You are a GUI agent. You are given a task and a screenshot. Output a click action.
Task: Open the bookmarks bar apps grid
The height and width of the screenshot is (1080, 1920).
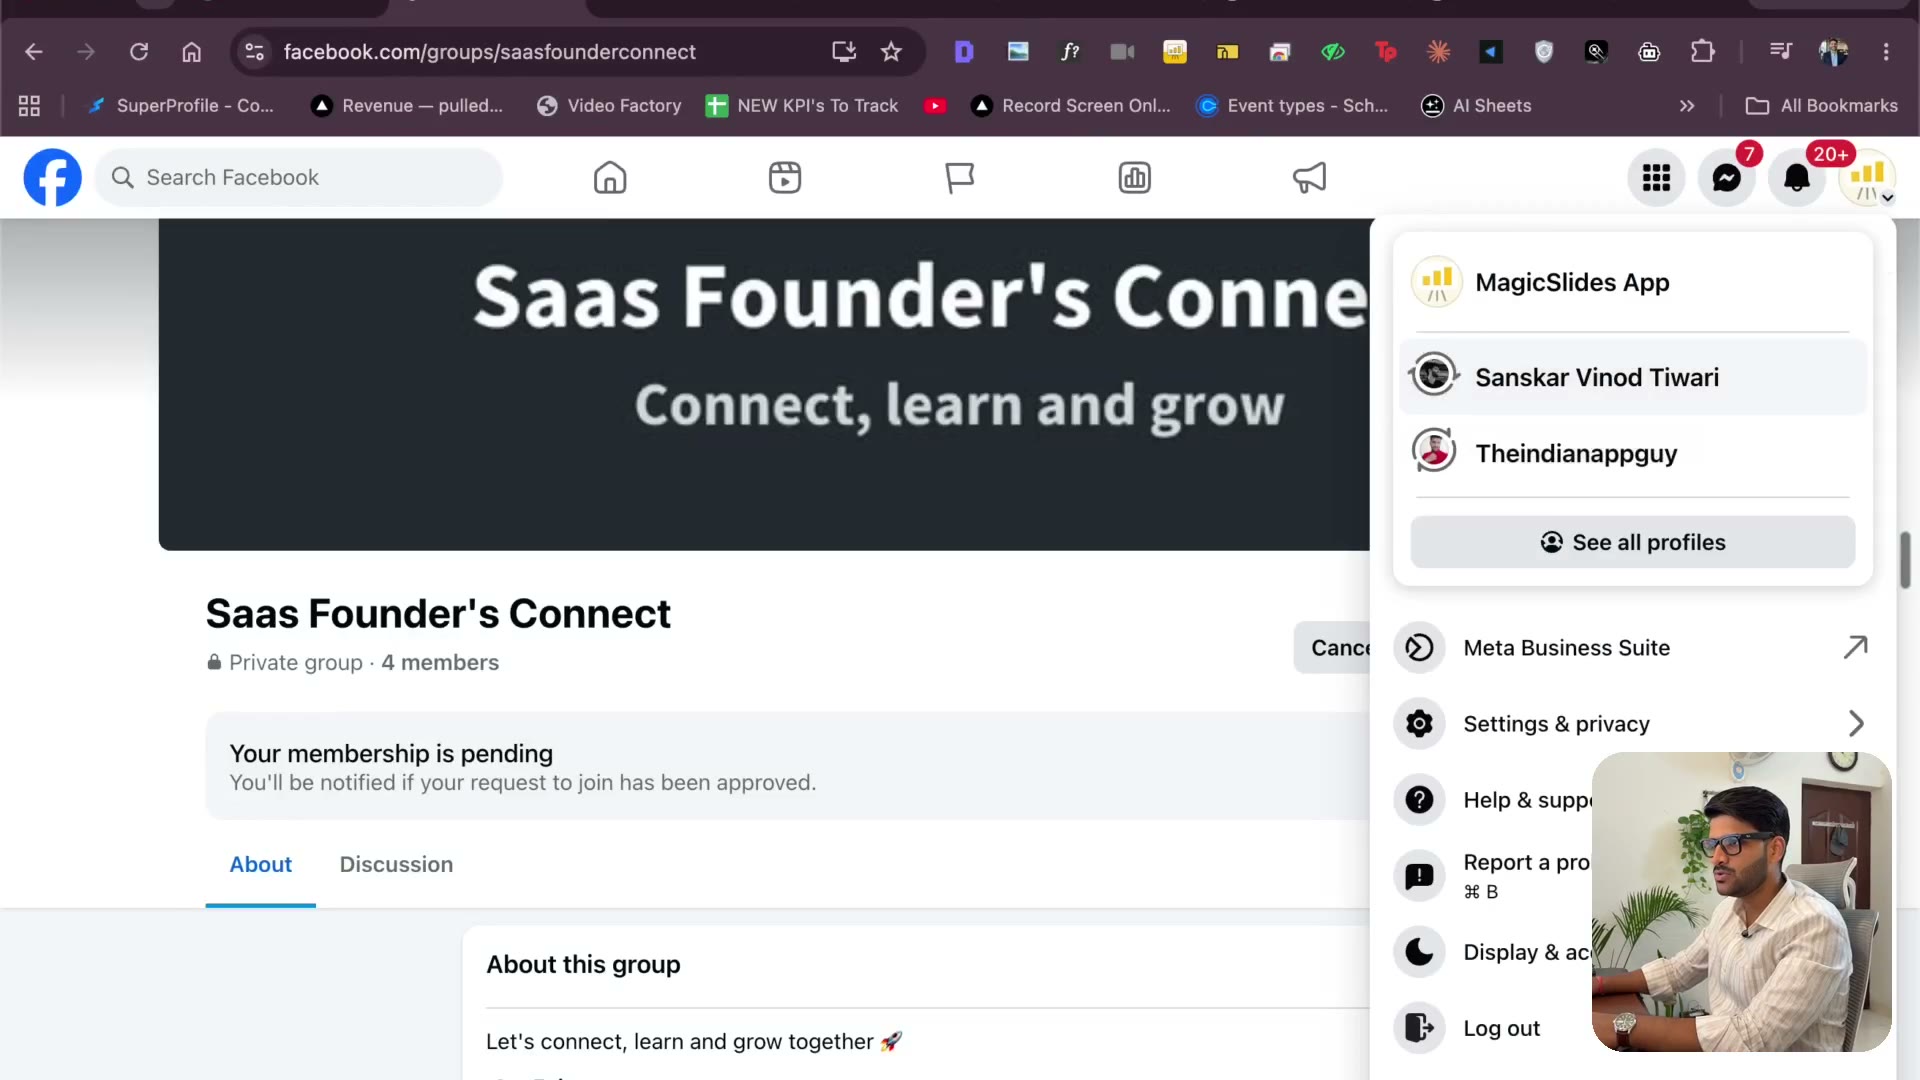click(x=29, y=106)
